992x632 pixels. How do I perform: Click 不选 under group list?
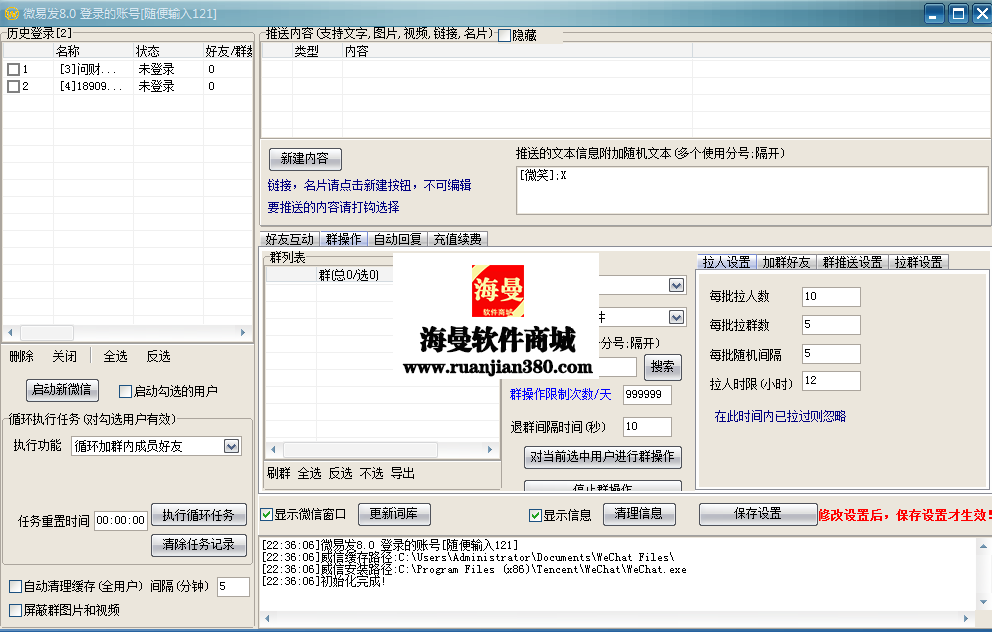pyautogui.click(x=371, y=474)
